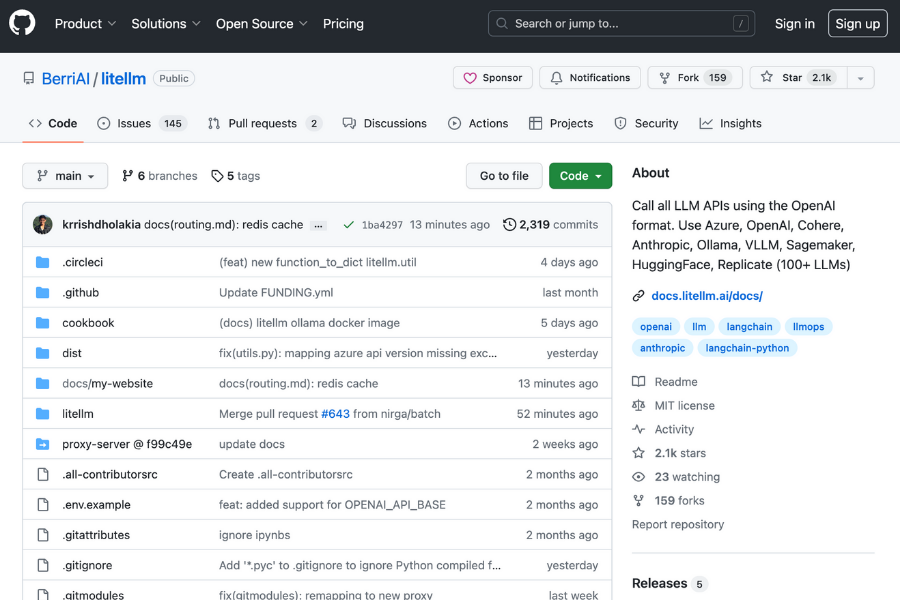900x600 pixels.
Task: Expand the green Code dropdown
Action: [580, 175]
